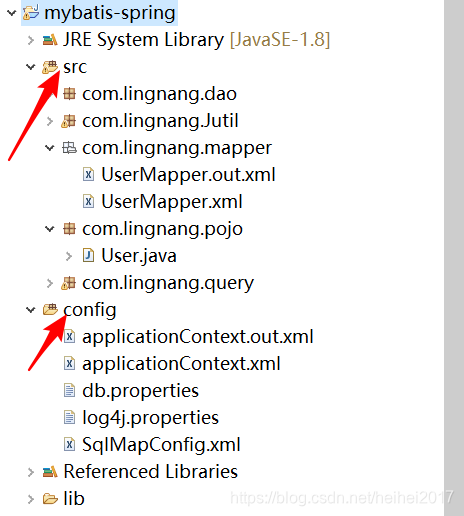Select the db.properties file name

[x=140, y=391]
